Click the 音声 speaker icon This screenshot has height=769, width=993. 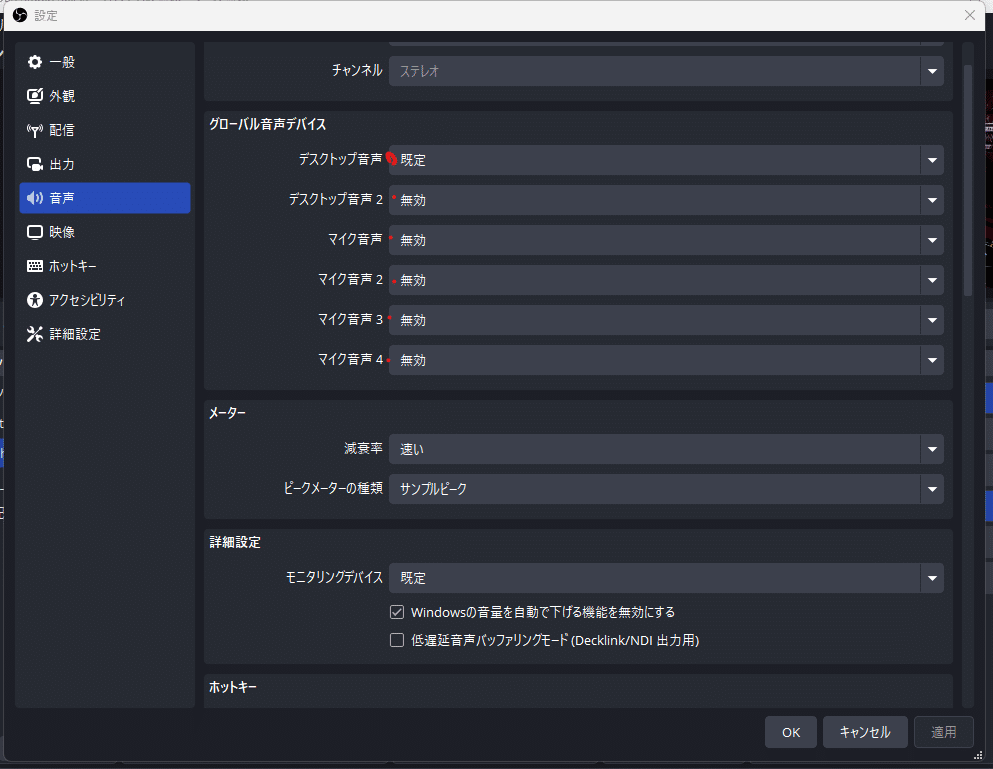pos(35,198)
